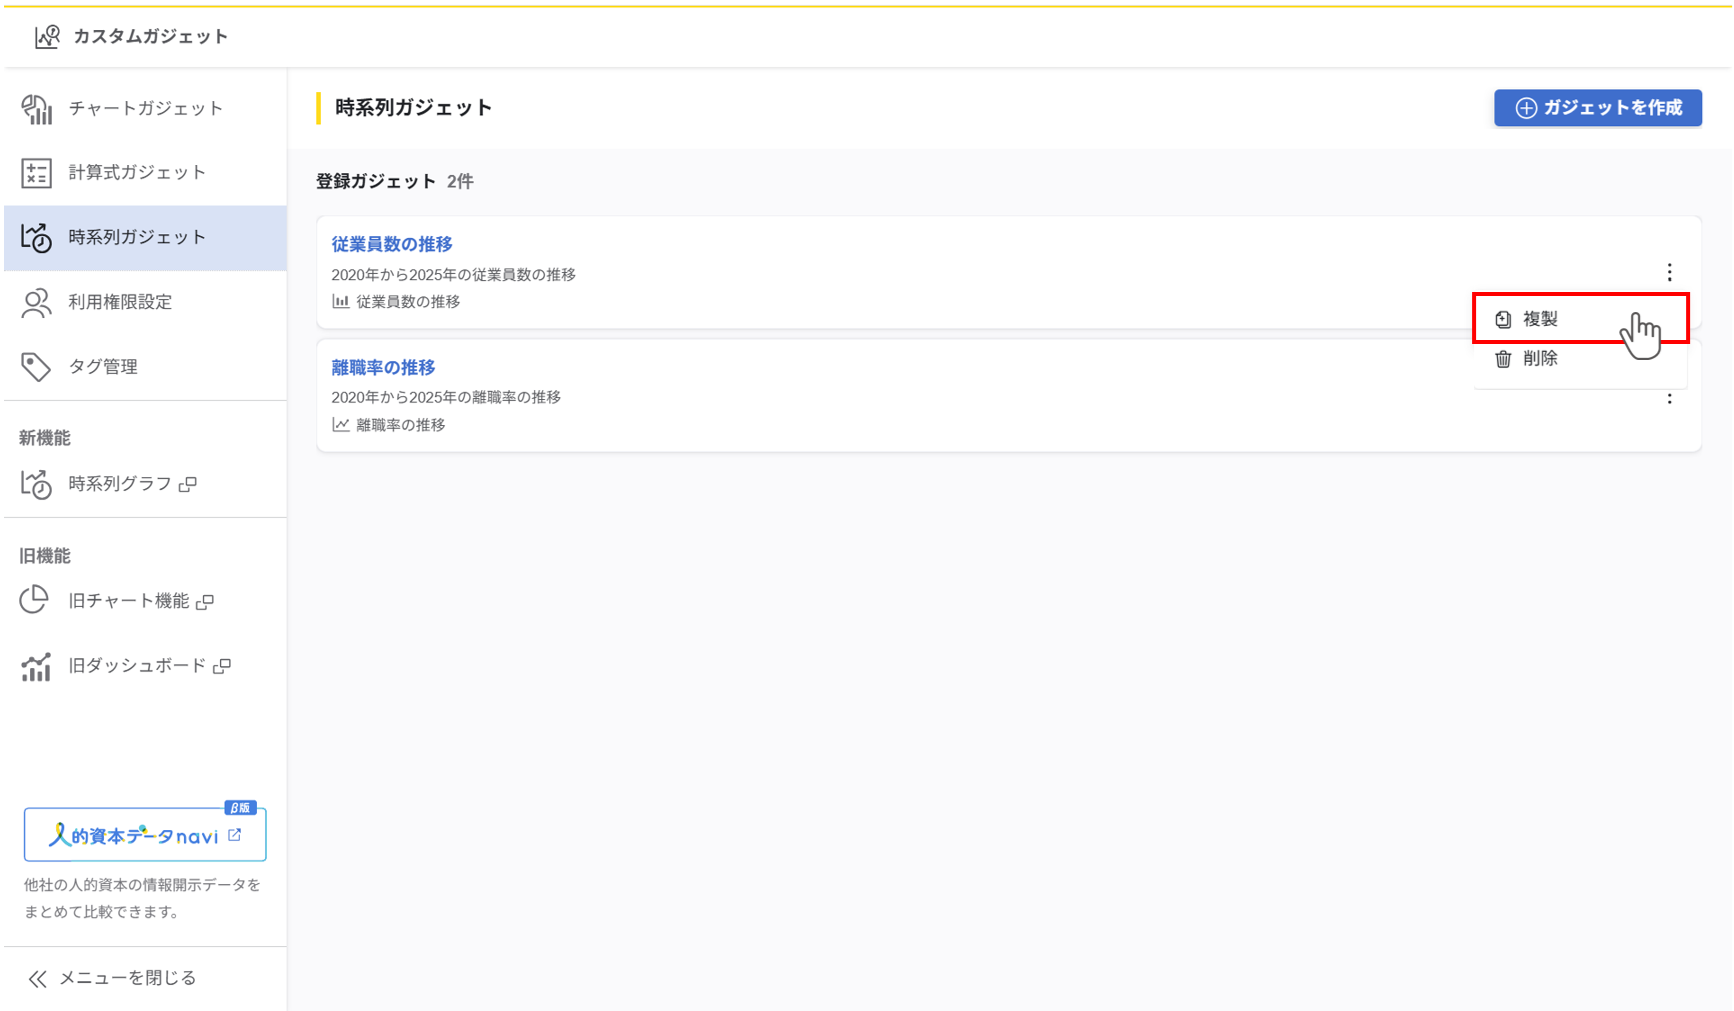Open three-dot menu for 離職率の推移
Viewport: 1734px width, 1011px height.
pyautogui.click(x=1669, y=399)
